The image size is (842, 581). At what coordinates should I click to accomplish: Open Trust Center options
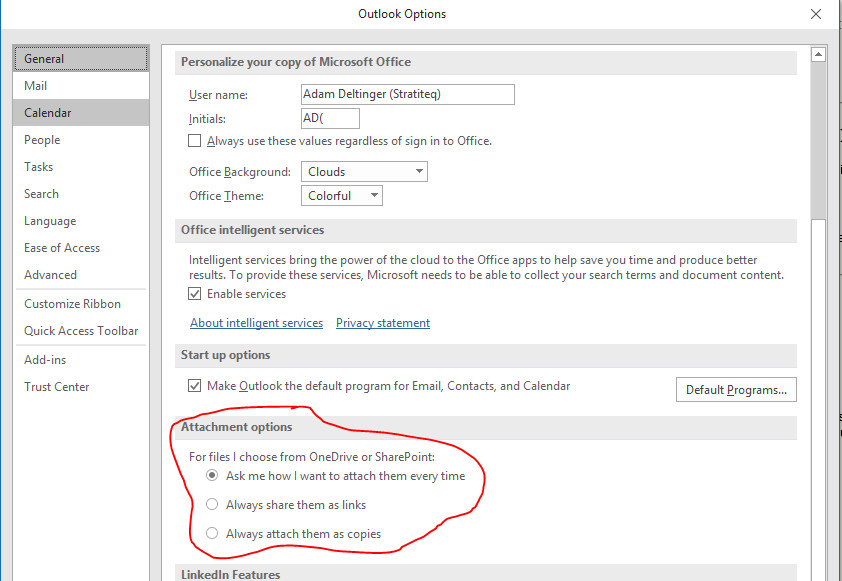tap(81, 387)
